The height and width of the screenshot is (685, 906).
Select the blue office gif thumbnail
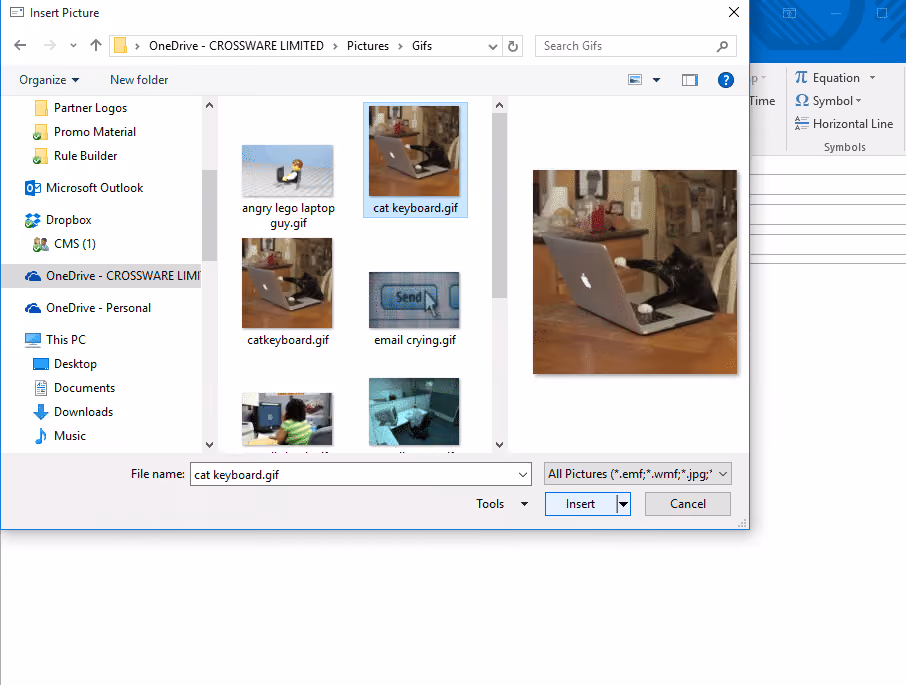pos(414,412)
